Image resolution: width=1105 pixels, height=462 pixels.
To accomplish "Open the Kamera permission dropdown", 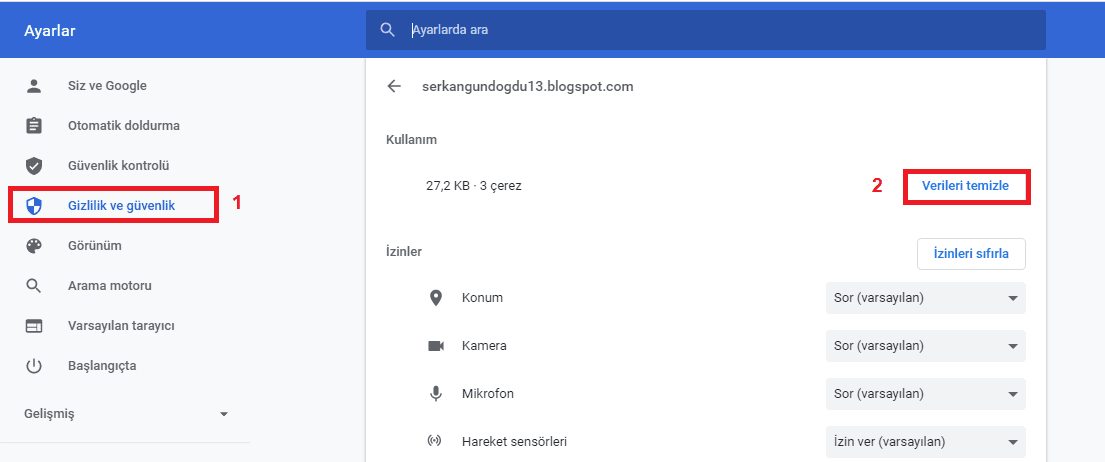I will pos(925,346).
